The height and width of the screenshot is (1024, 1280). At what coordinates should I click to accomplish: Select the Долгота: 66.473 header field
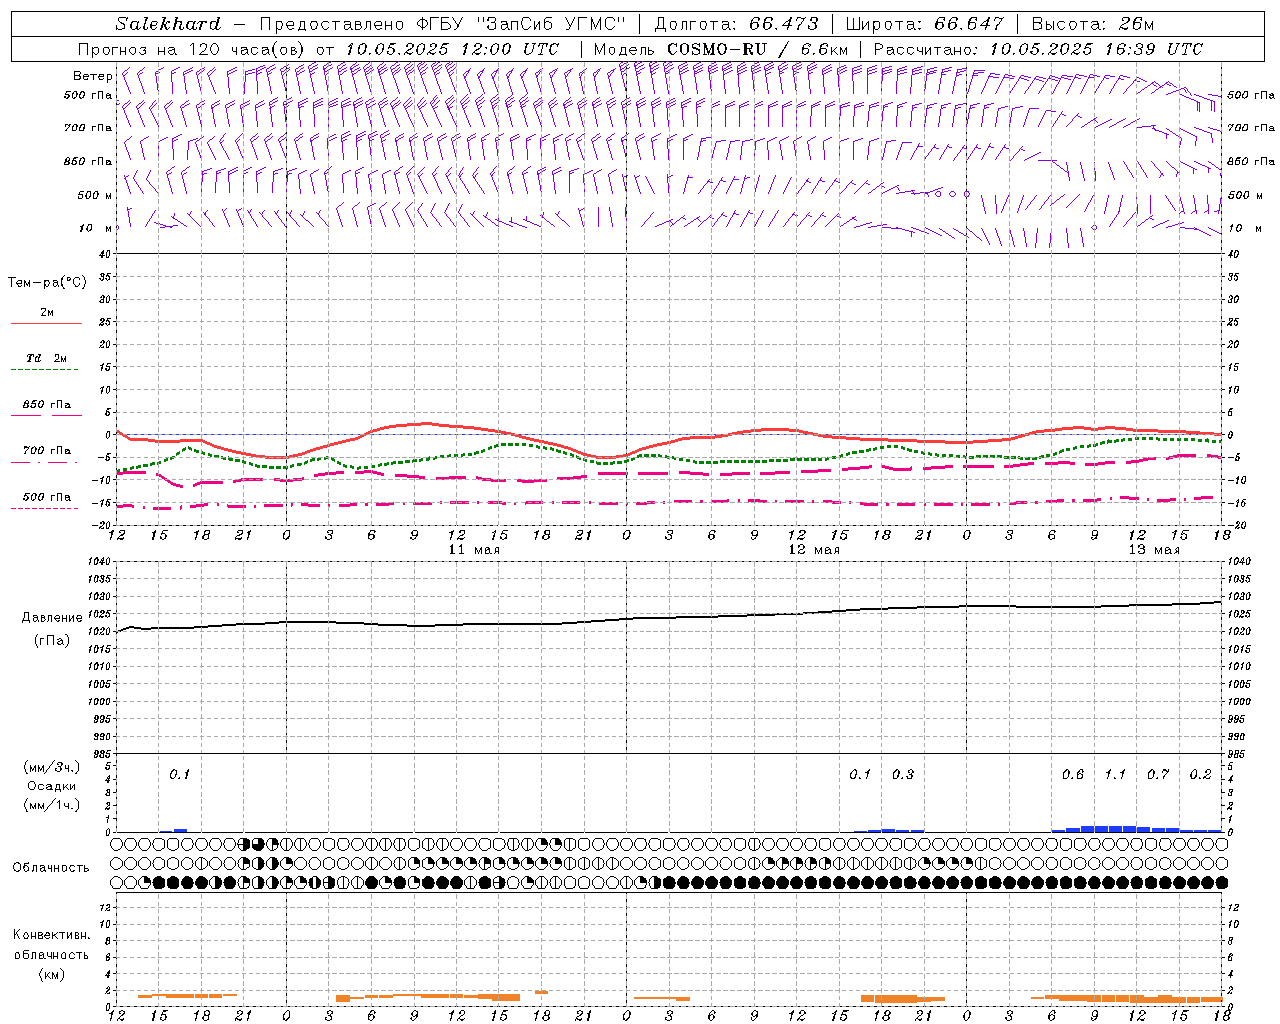(x=736, y=24)
